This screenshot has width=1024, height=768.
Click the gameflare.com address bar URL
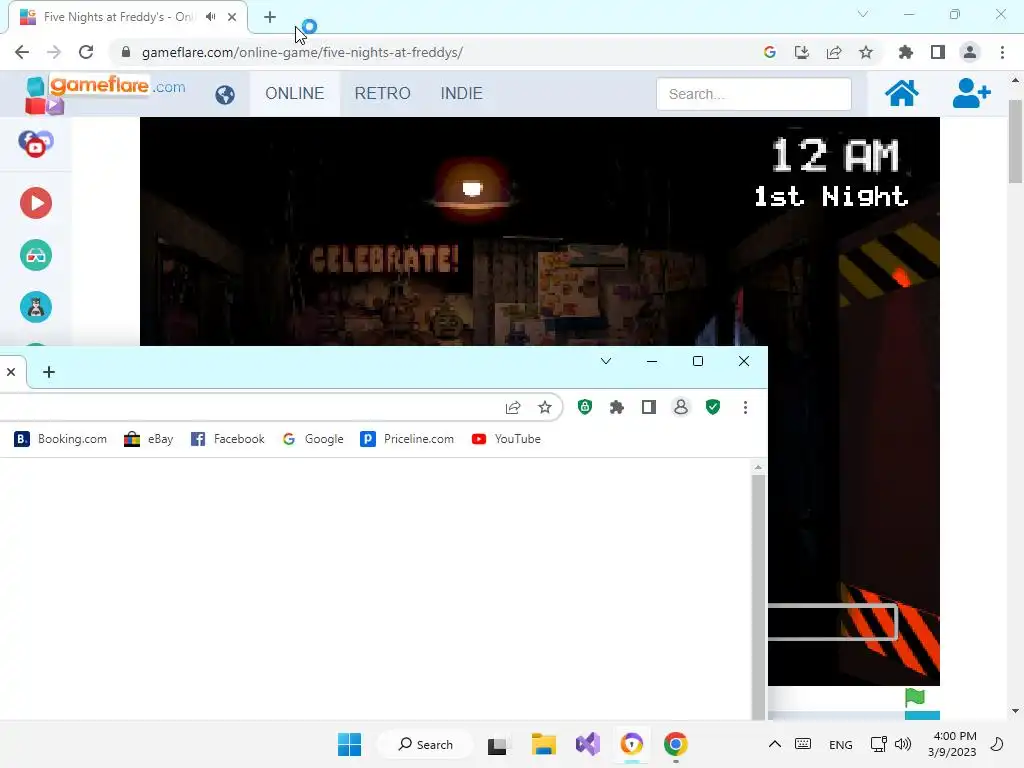[x=302, y=52]
